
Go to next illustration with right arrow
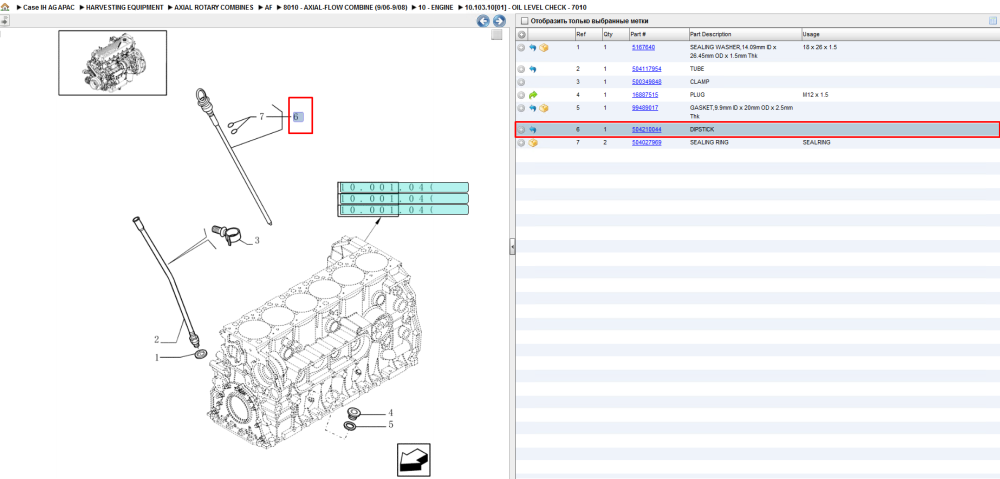coord(499,21)
